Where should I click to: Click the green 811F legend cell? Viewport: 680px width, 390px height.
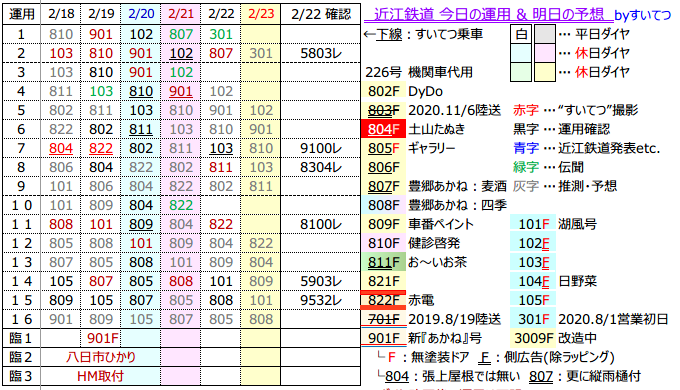pos(383,262)
